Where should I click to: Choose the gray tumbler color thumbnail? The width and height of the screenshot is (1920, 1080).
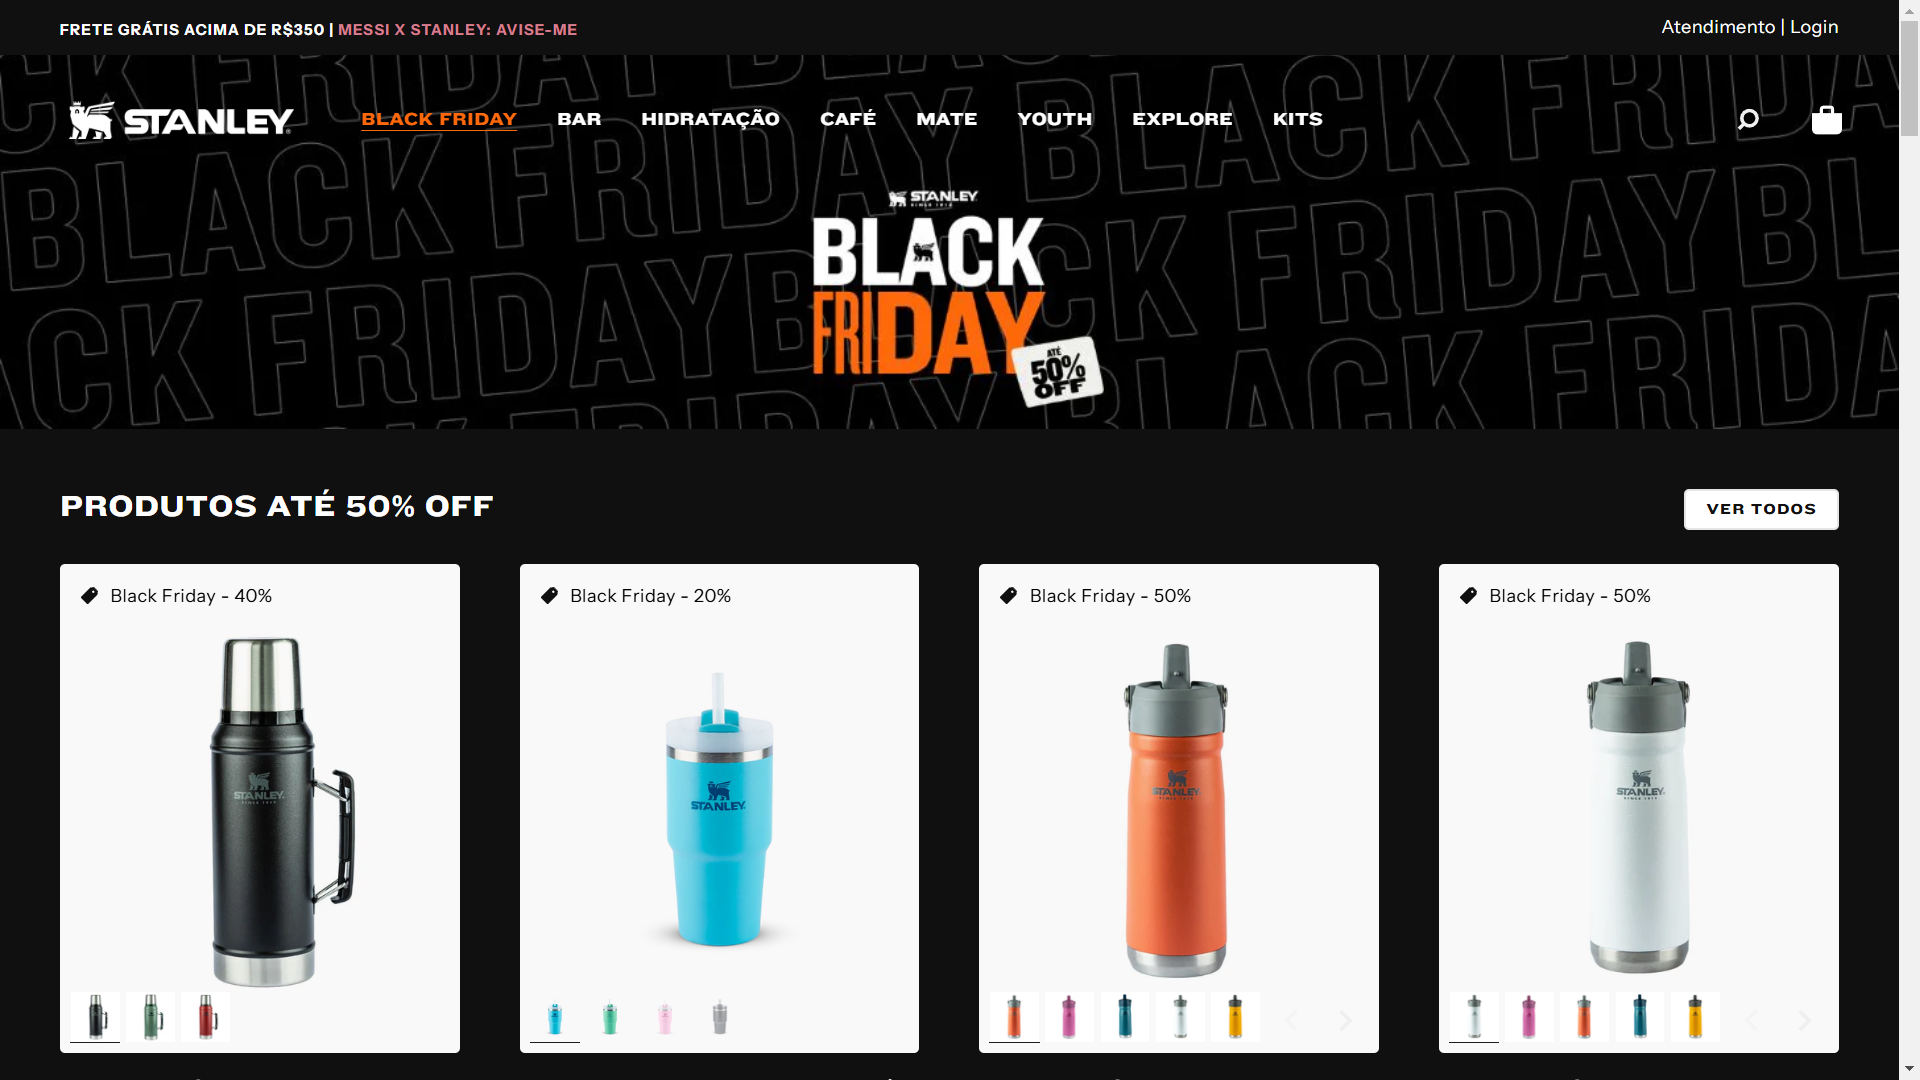(720, 1018)
